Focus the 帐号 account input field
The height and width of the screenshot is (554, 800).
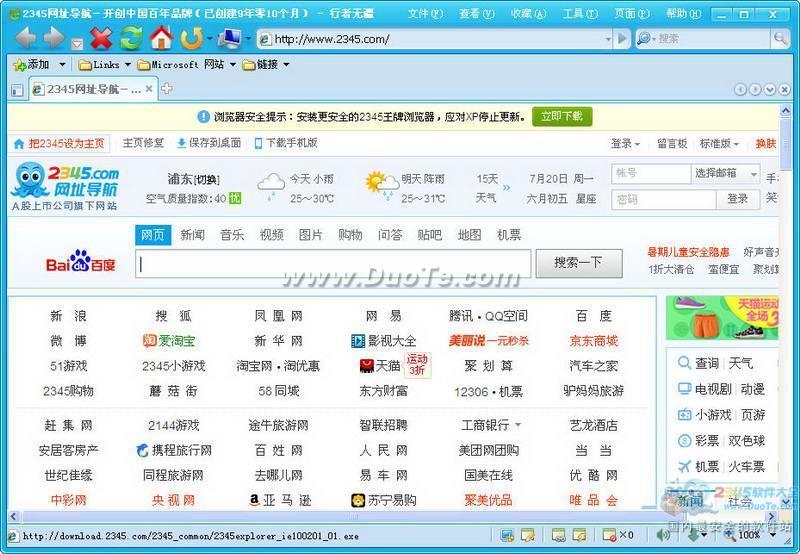point(651,173)
